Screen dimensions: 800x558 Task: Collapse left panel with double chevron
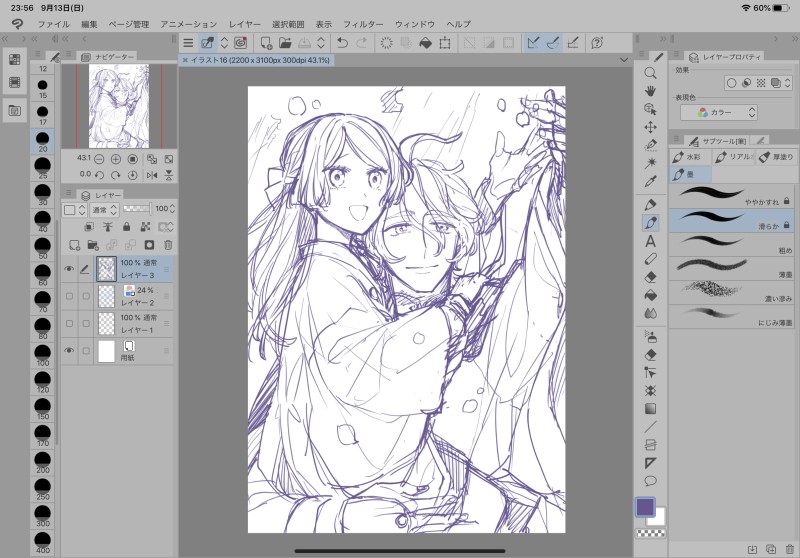[6, 39]
